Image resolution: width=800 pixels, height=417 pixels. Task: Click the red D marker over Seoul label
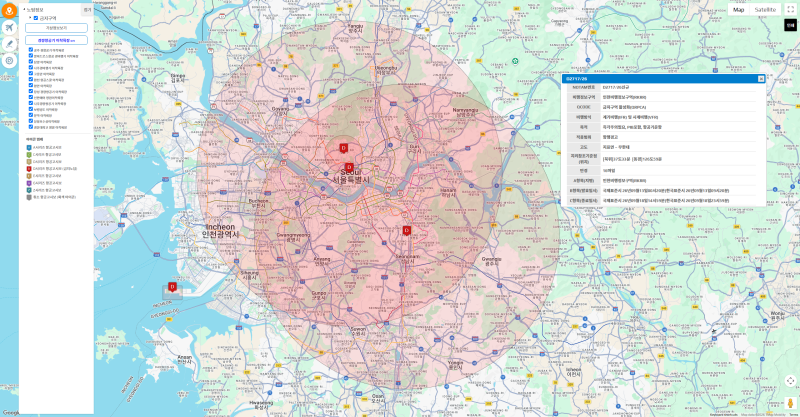pyautogui.click(x=349, y=167)
